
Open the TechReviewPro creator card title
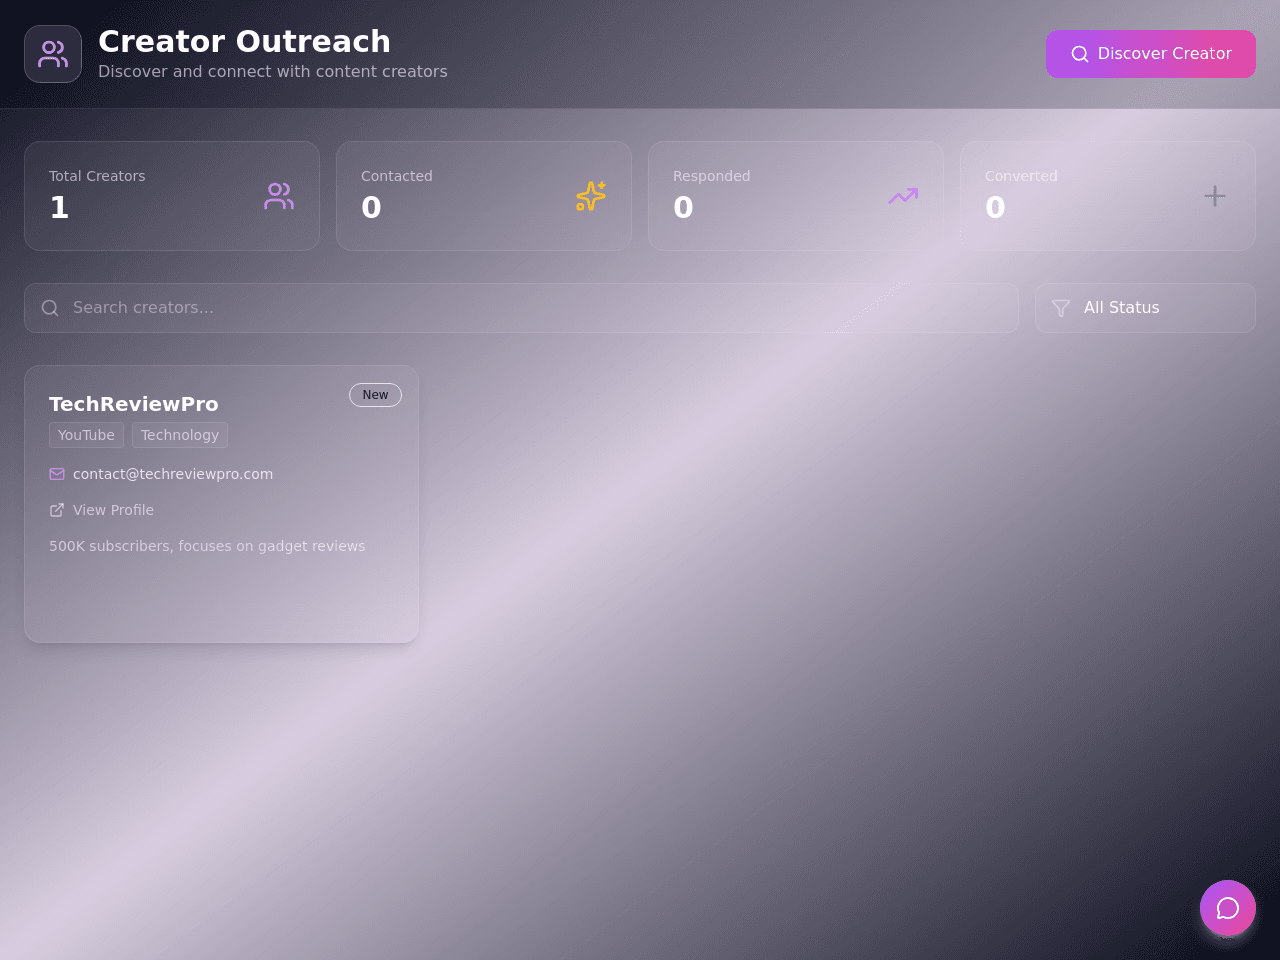134,404
